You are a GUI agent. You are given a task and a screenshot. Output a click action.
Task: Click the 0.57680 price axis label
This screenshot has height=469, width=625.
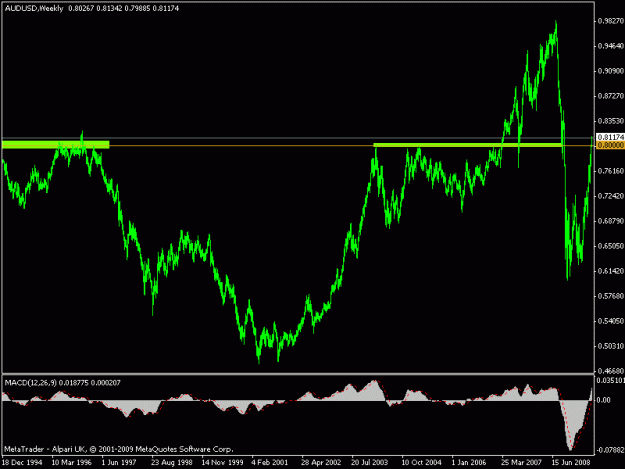611,296
